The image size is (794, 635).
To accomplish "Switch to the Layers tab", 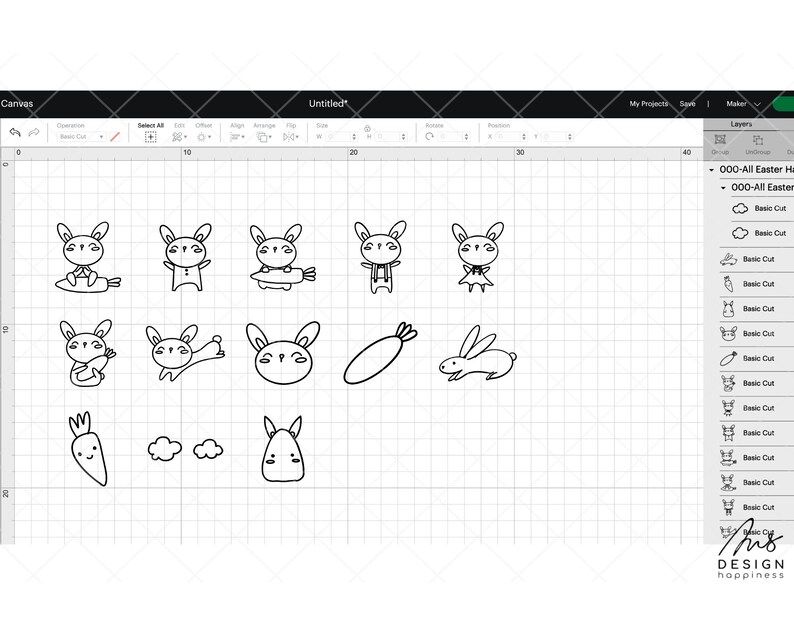I will pyautogui.click(x=741, y=124).
